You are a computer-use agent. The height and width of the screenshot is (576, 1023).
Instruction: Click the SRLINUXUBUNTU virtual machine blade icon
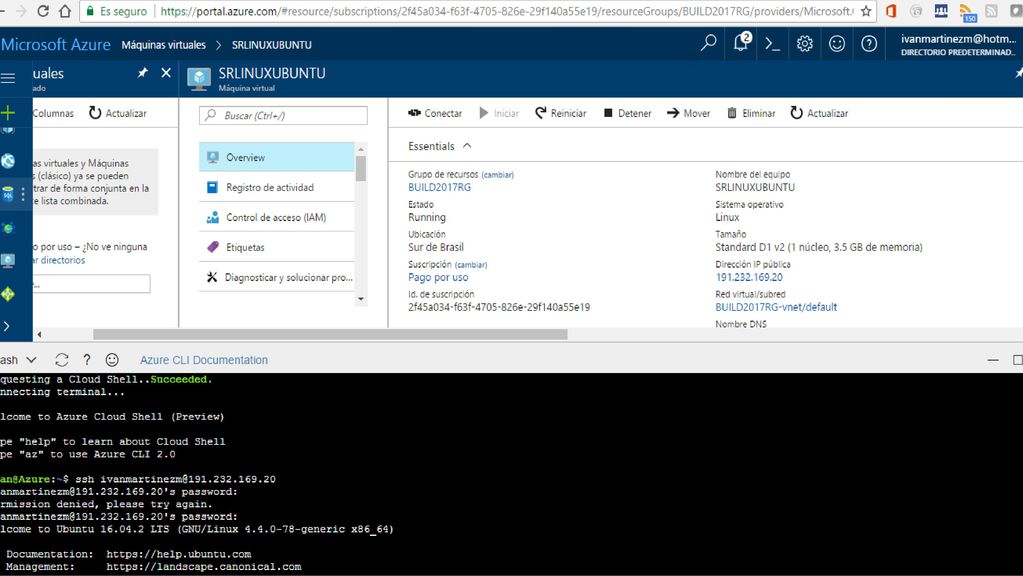click(x=199, y=79)
